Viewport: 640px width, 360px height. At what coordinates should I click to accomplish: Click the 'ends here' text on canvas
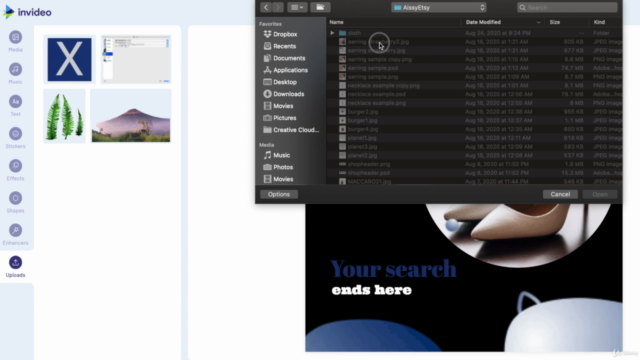[x=372, y=290]
